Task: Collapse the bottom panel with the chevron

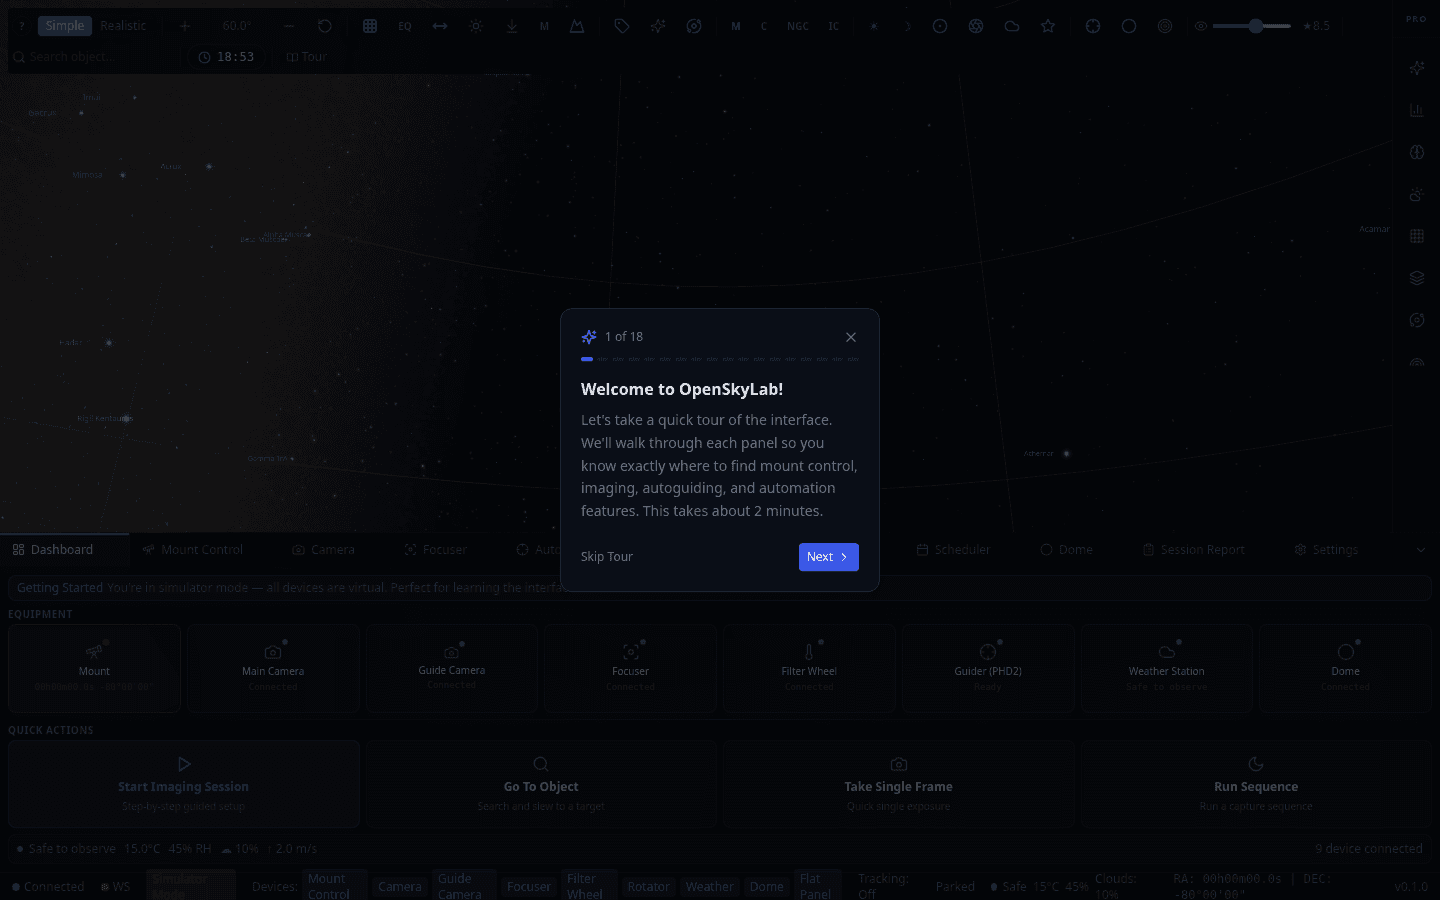Action: pyautogui.click(x=1421, y=550)
